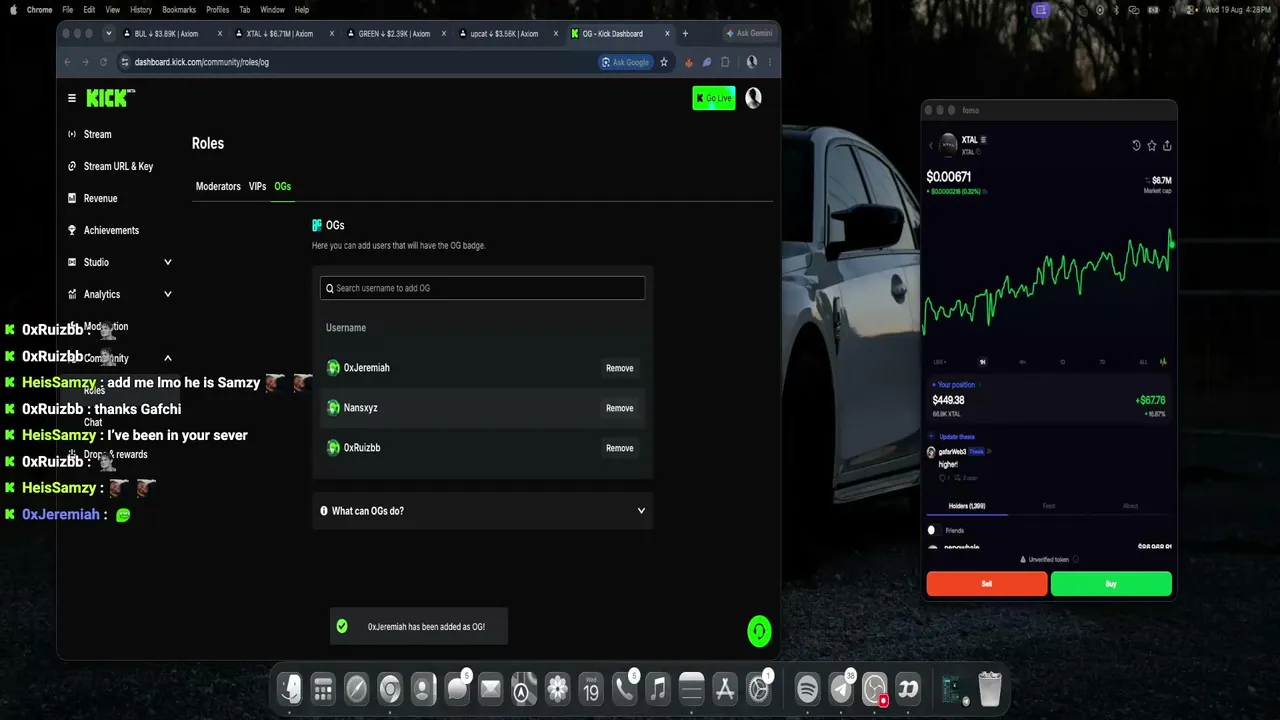This screenshot has width=1280, height=720.
Task: Remove 0xJeremiah from OGs
Action: coord(620,368)
